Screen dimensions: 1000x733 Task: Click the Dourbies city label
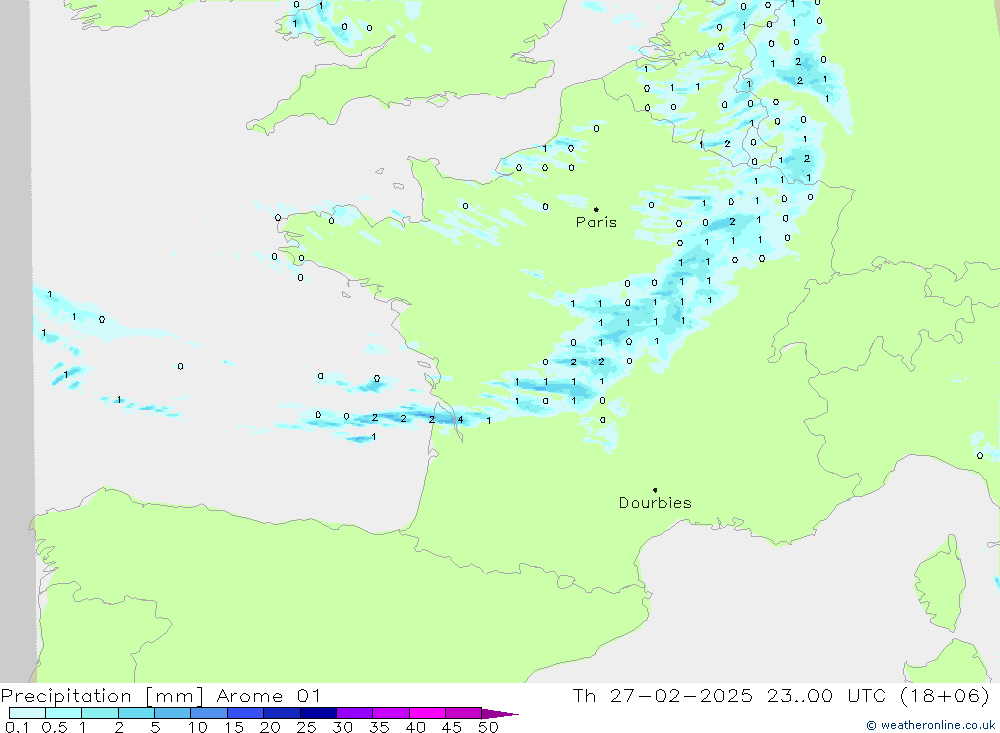(x=655, y=503)
